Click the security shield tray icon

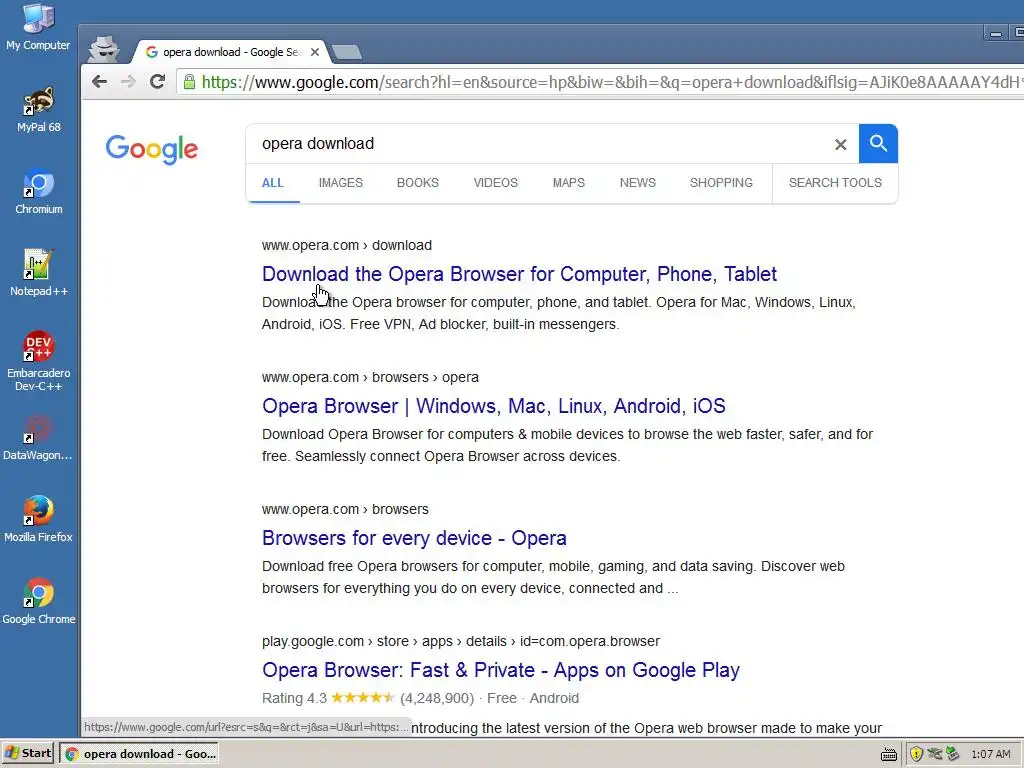916,754
